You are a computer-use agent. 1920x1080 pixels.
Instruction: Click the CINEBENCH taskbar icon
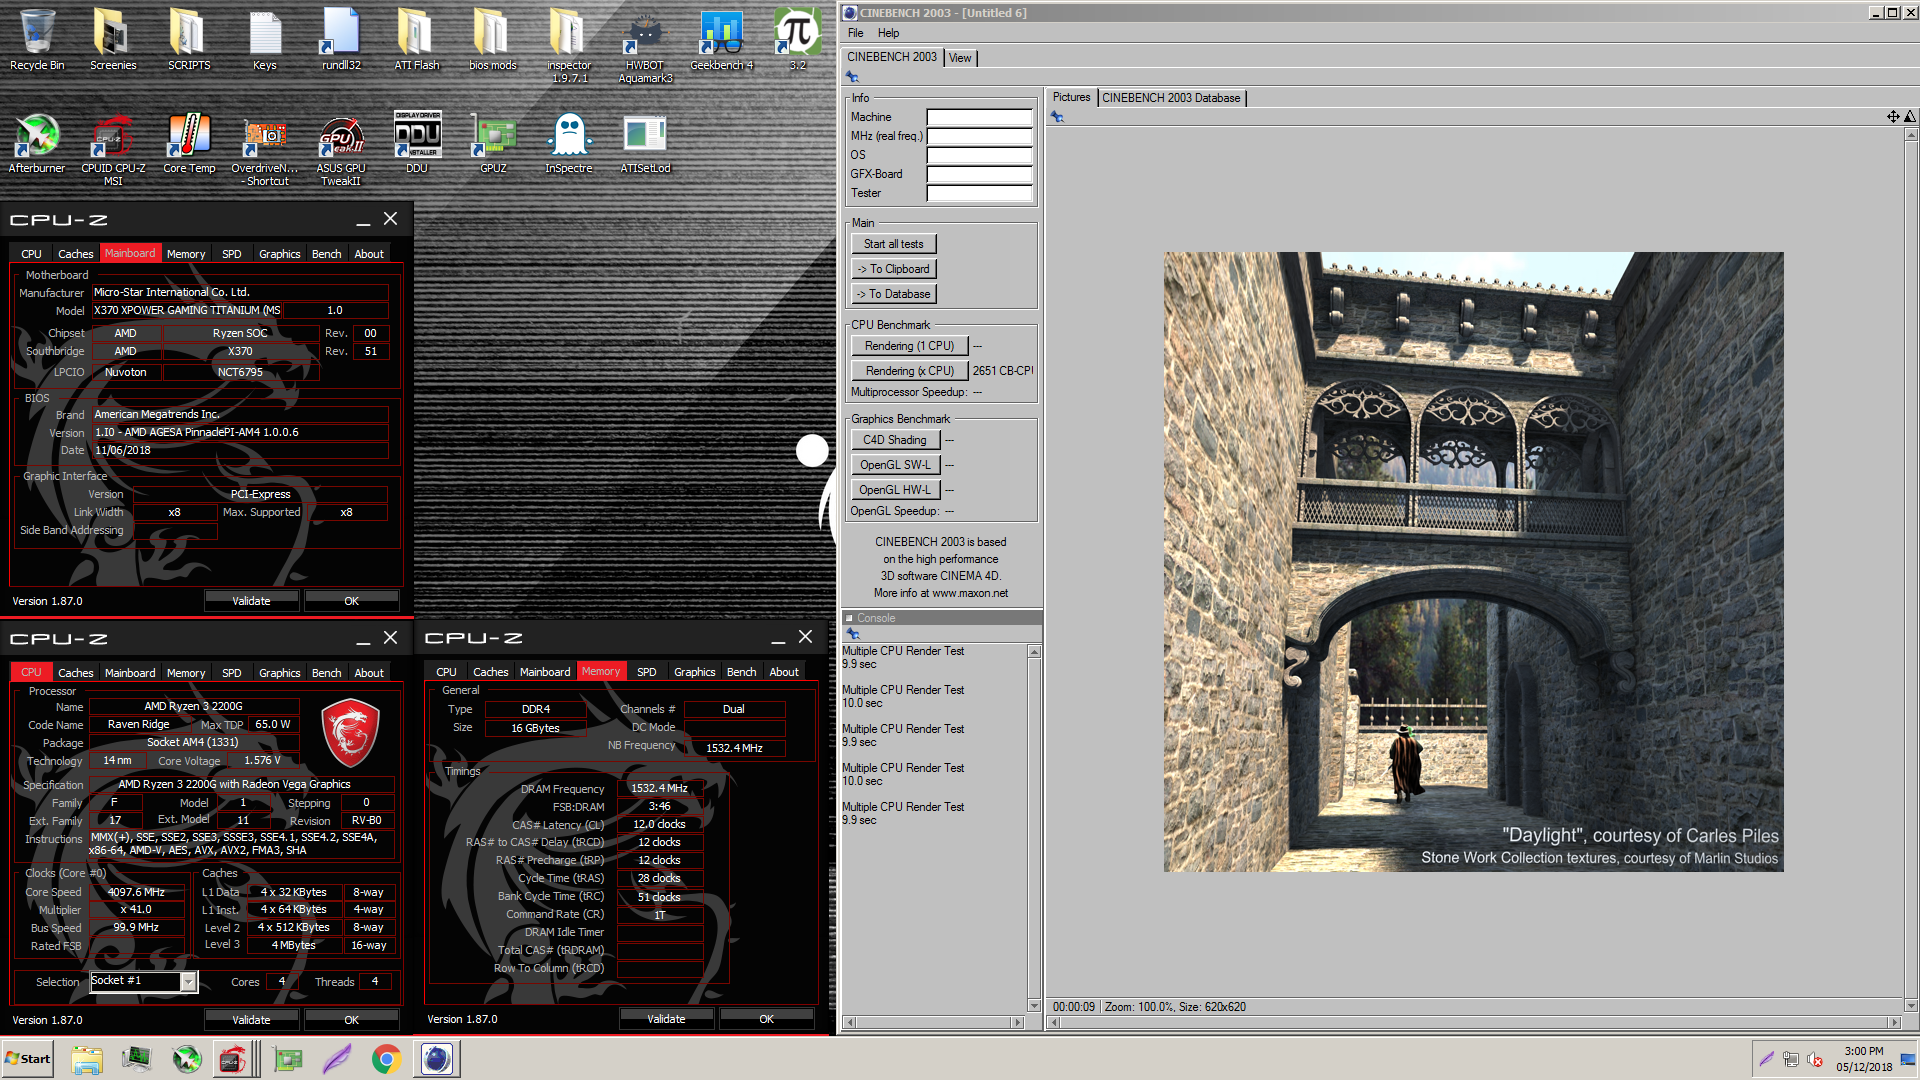pyautogui.click(x=437, y=1059)
